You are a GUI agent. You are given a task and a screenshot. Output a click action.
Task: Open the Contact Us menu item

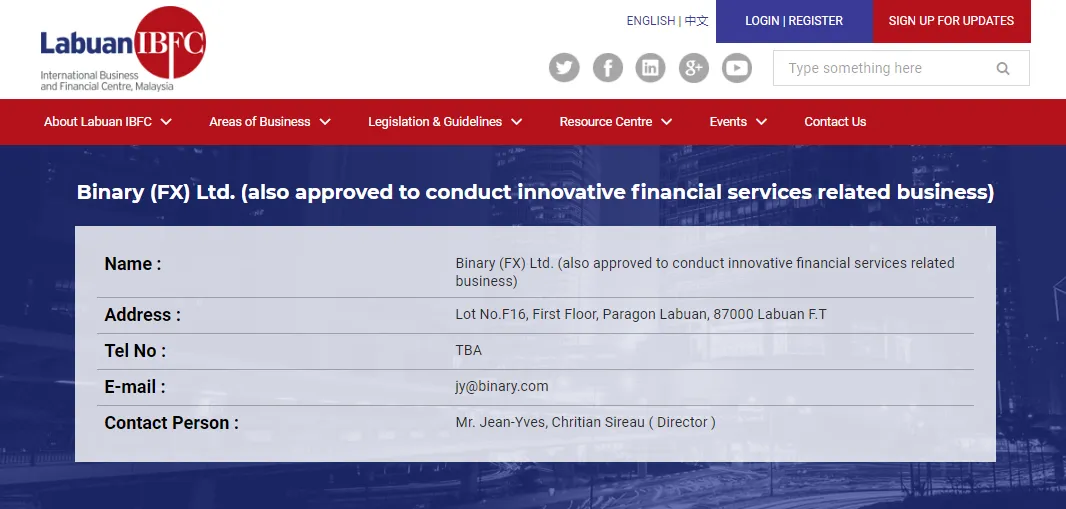tap(835, 122)
